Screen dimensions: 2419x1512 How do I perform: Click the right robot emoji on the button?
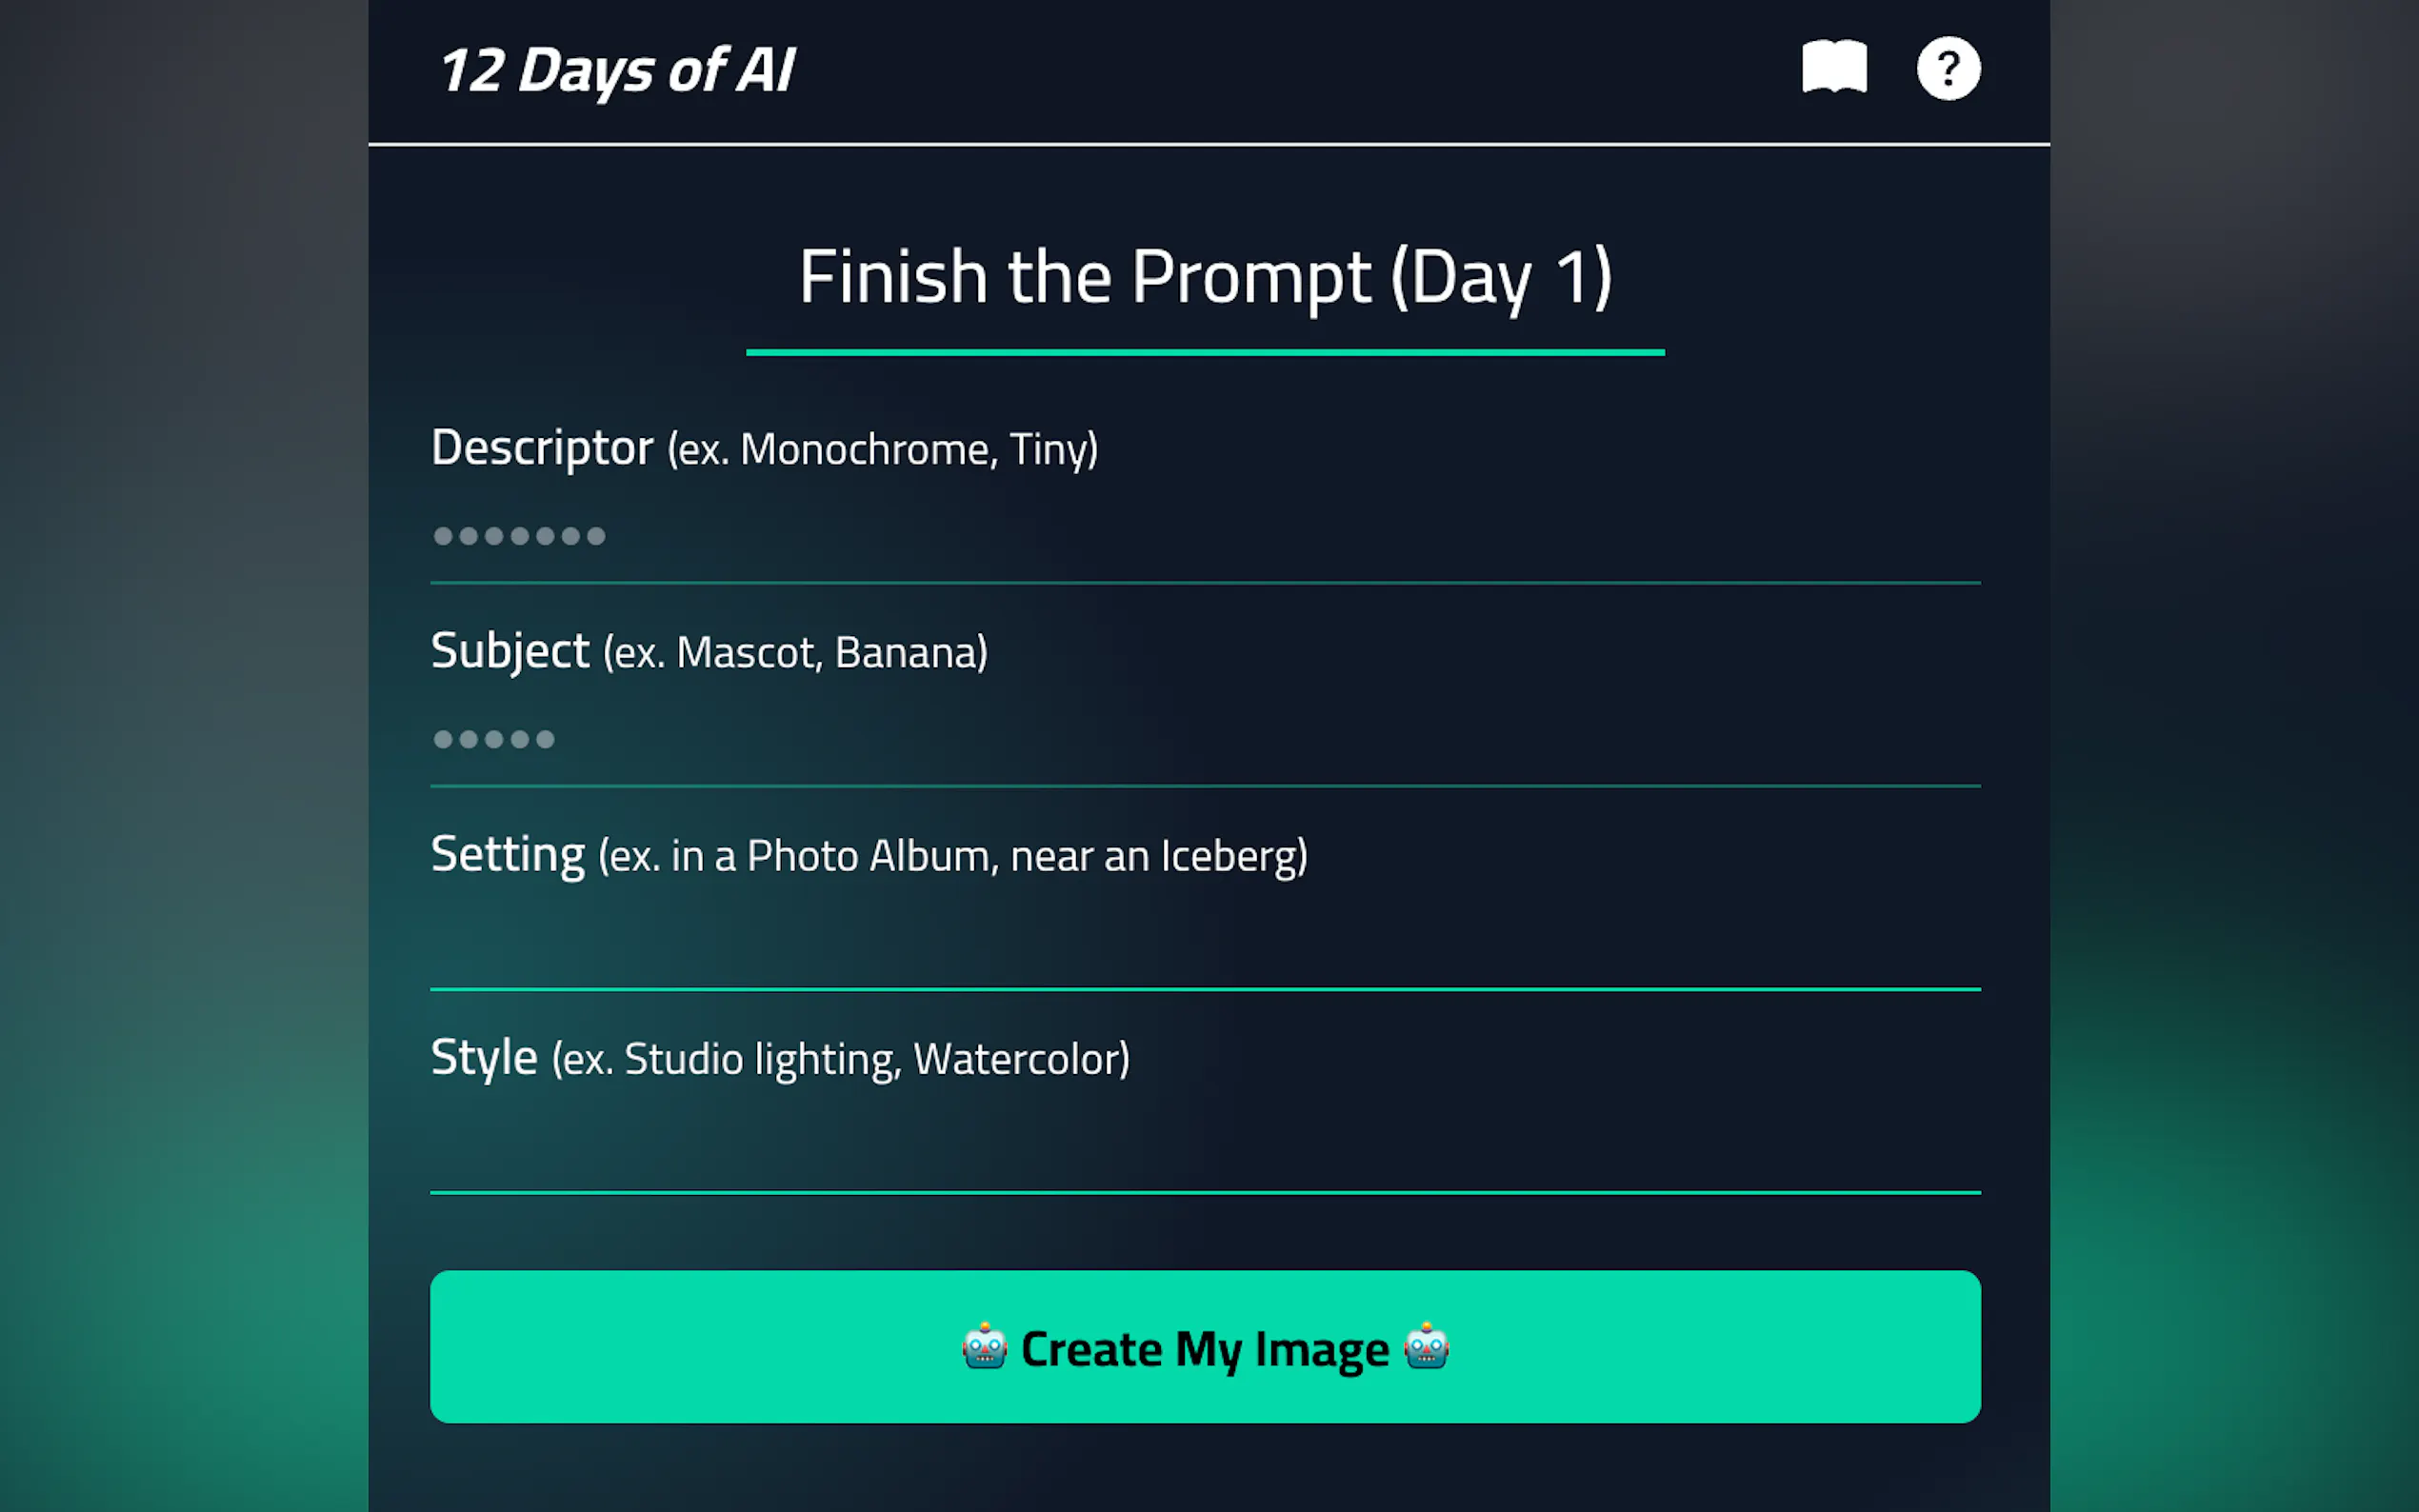(1425, 1346)
